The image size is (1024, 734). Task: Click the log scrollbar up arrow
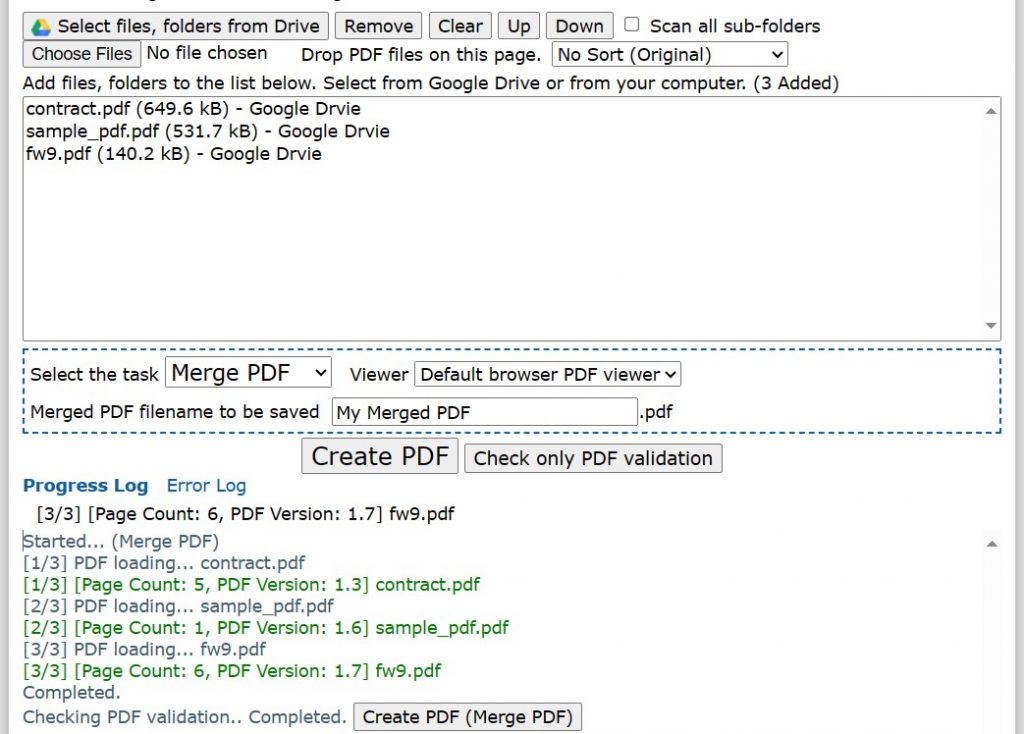(992, 542)
